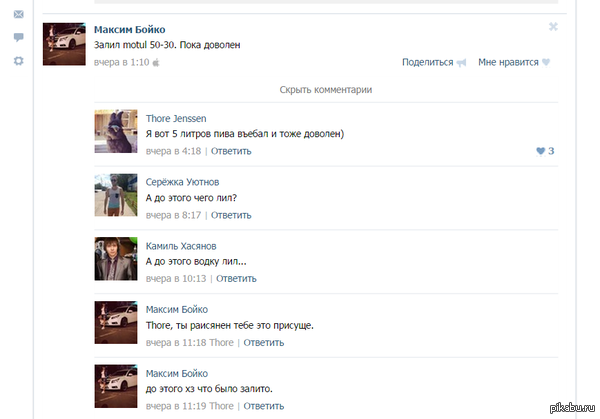This screenshot has width=600, height=419.
Task: Open settings gear icon in left sidebar
Action: [x=18, y=61]
